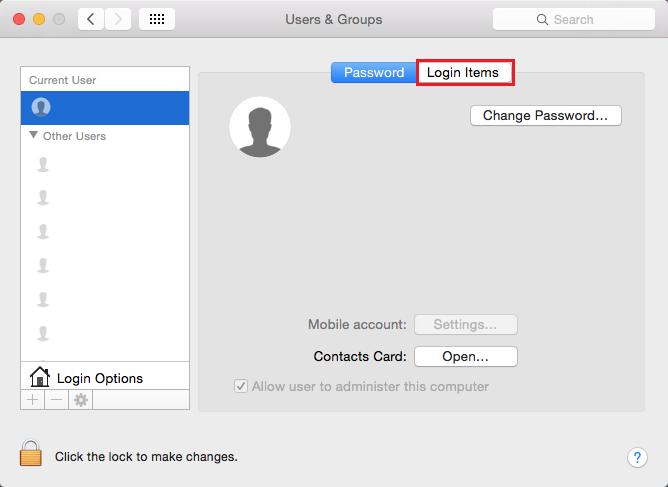Show all preferences with the grid icon

(x=157, y=19)
